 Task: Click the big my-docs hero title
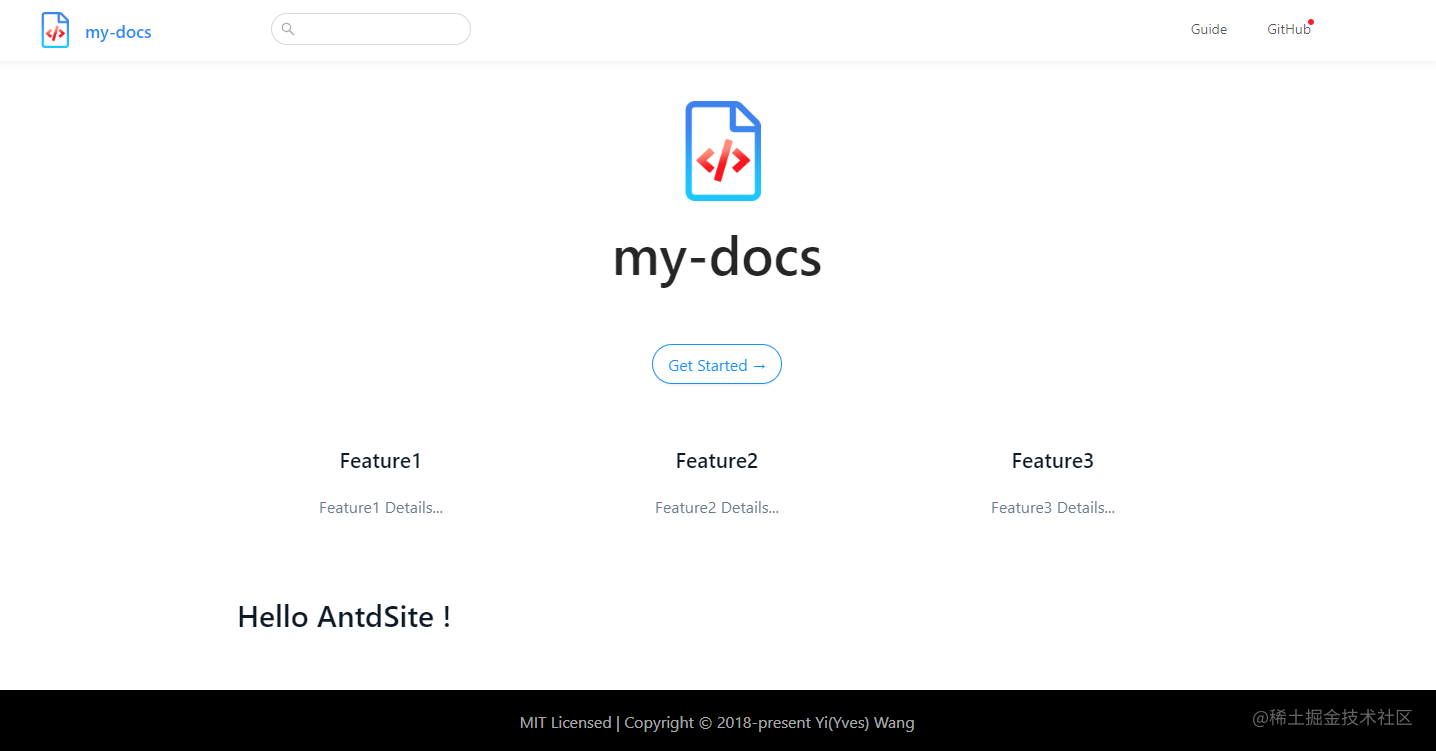click(716, 257)
